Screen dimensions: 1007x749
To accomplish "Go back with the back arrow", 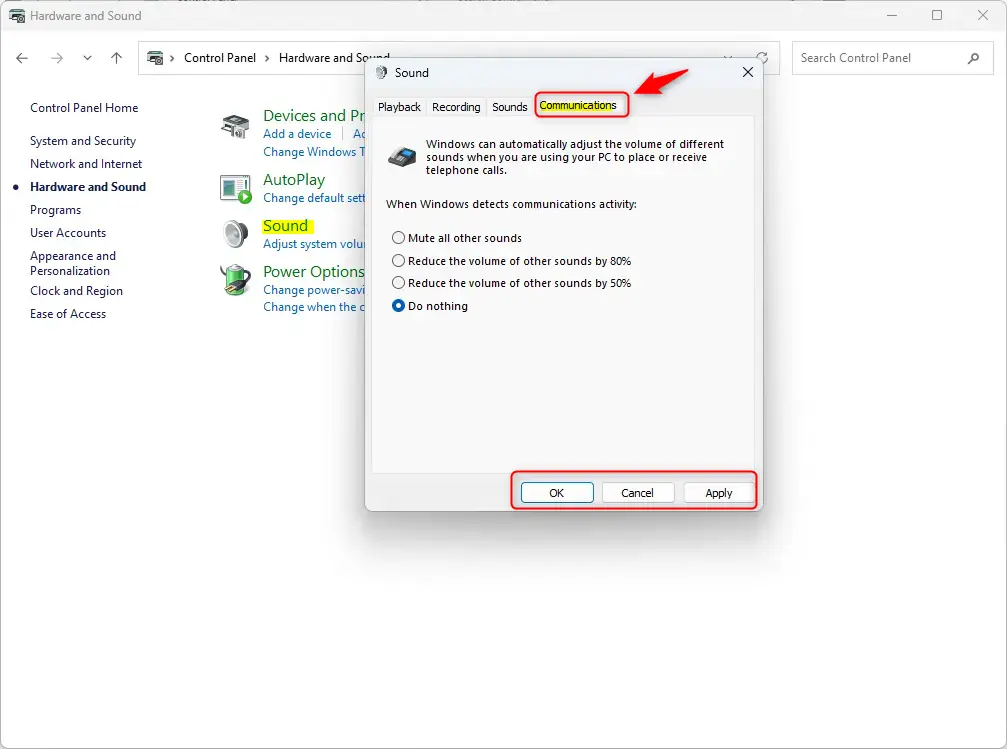I will pyautogui.click(x=22, y=58).
